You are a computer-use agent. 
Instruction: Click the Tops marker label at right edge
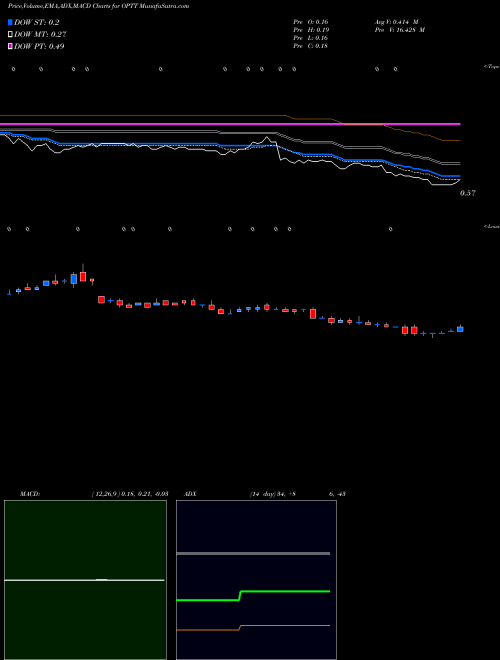[492, 67]
